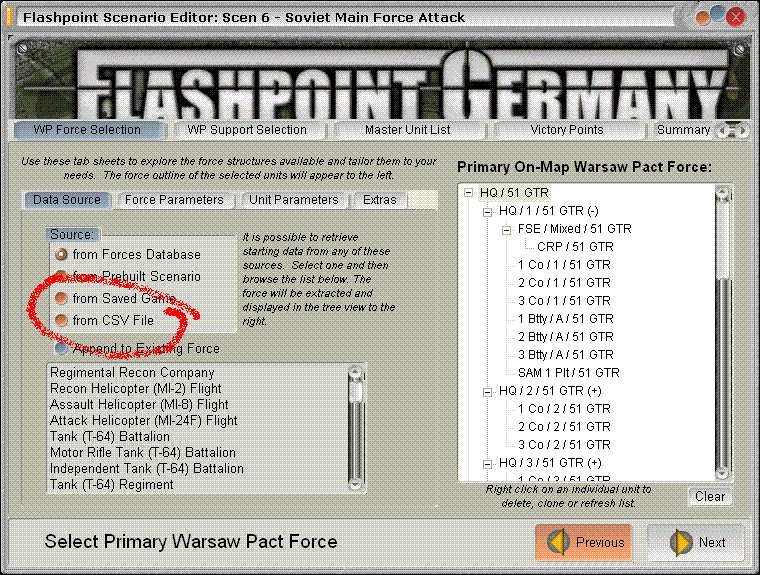Close the Scenario Editor window

736,17
